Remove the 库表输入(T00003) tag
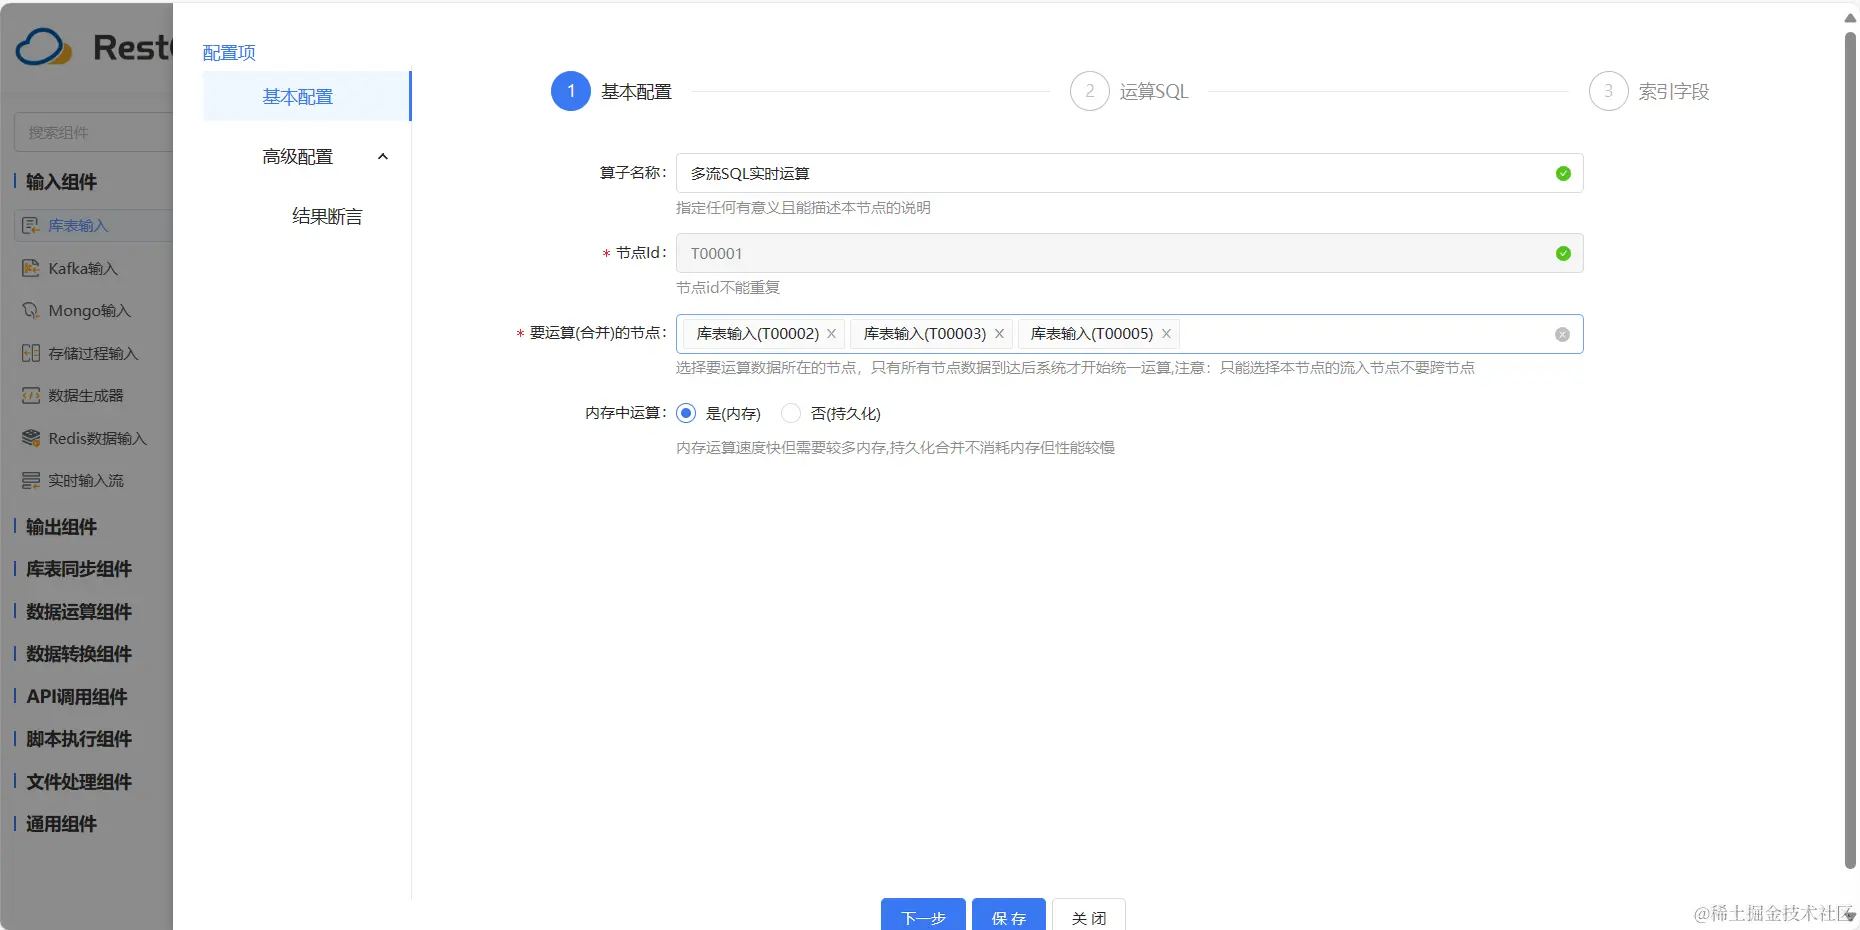 coord(999,334)
